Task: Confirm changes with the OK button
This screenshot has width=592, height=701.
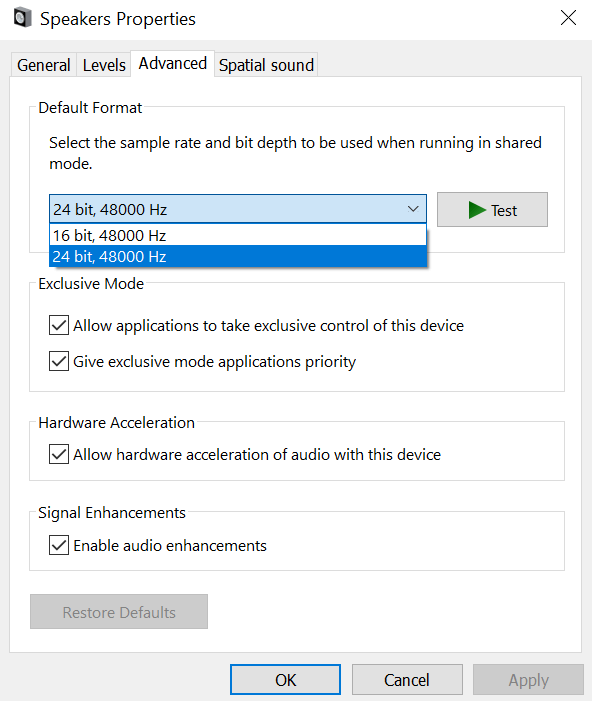Action: (285, 680)
